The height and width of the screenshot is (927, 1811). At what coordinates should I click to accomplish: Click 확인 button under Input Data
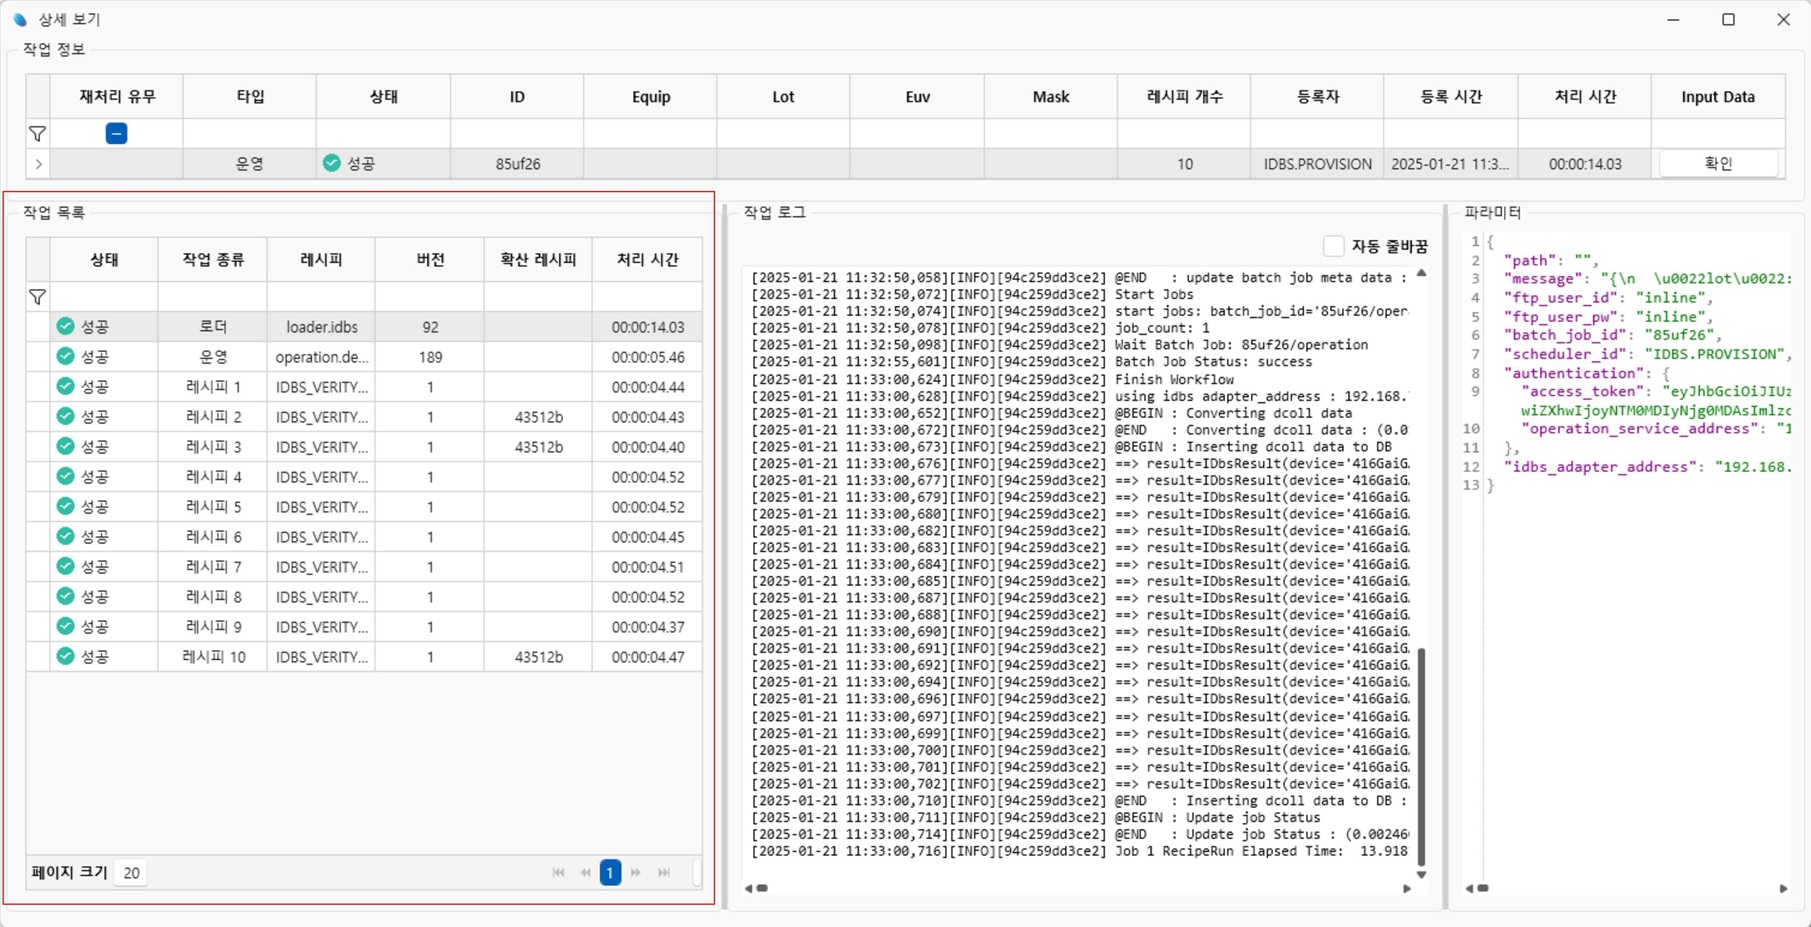coord(1717,164)
